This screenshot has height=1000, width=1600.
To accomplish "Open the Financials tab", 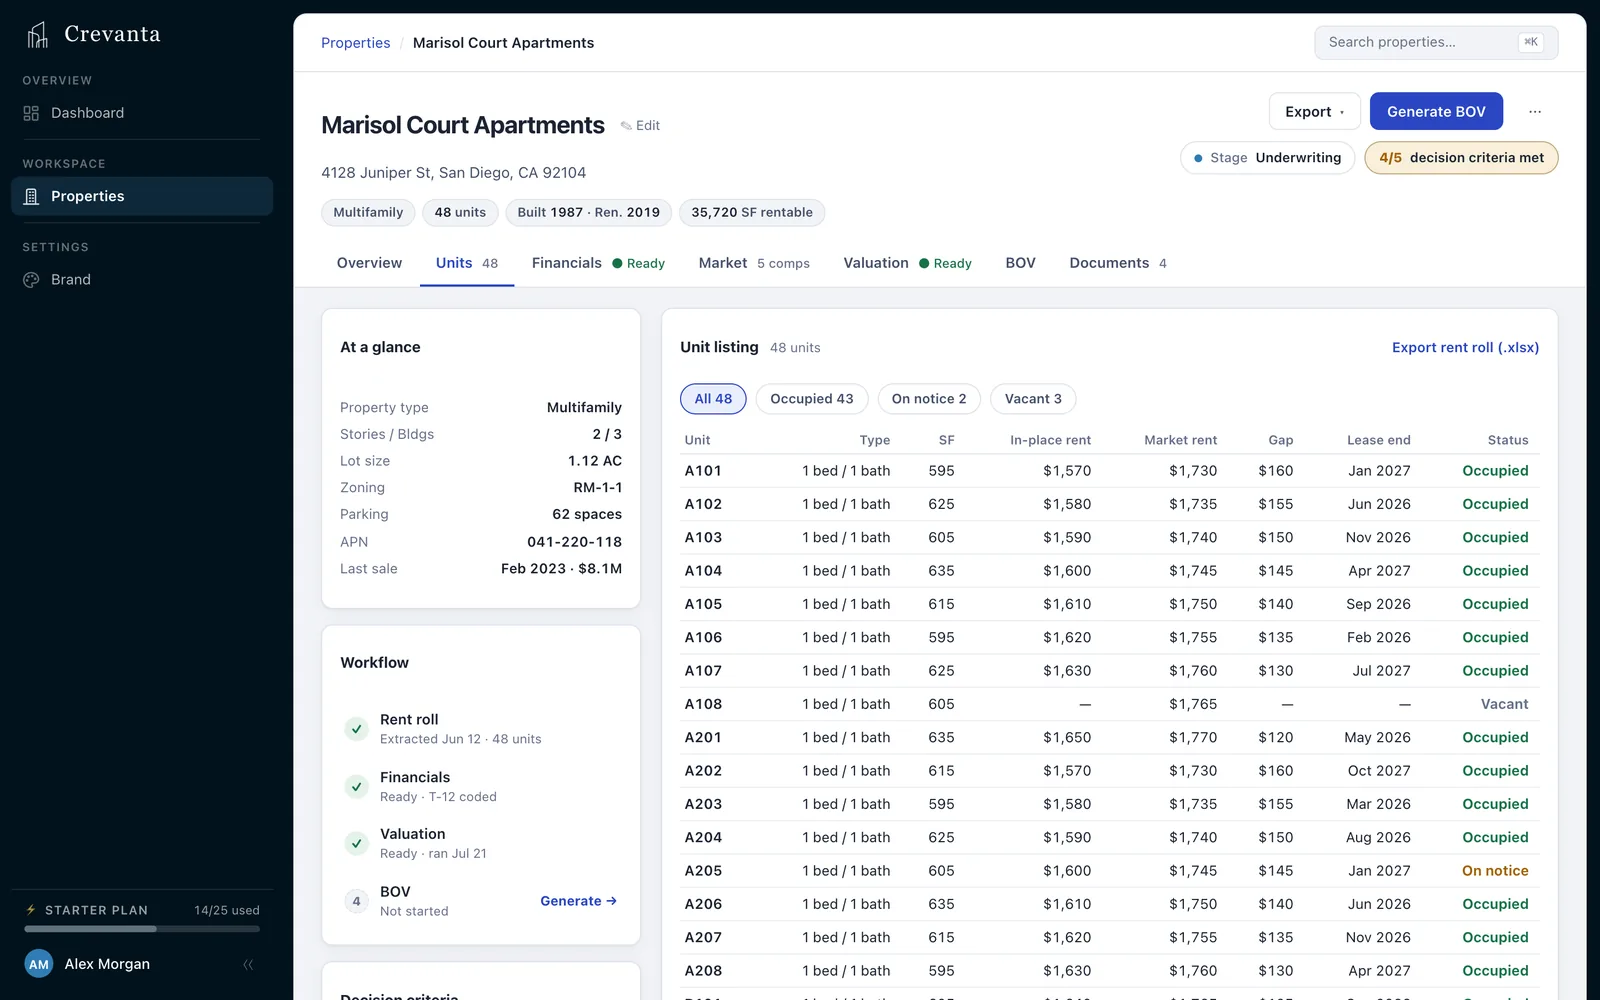I will tap(598, 263).
